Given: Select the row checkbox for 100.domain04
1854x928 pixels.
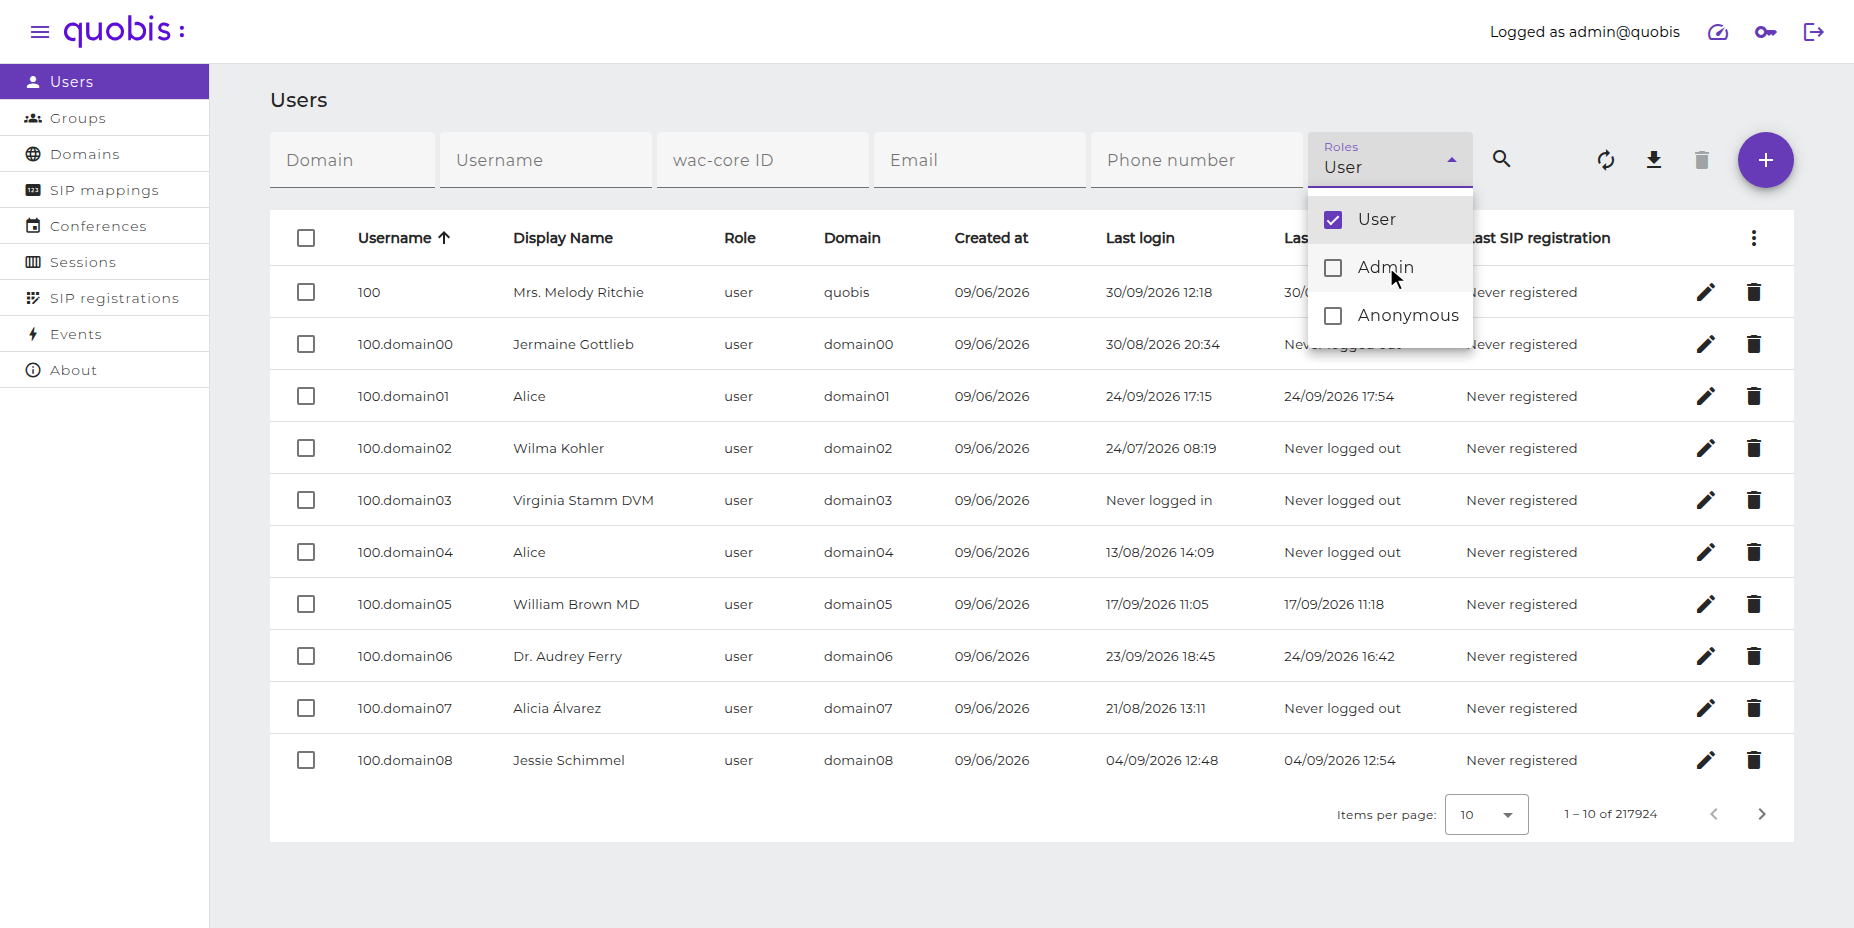Looking at the screenshot, I should (x=306, y=552).
